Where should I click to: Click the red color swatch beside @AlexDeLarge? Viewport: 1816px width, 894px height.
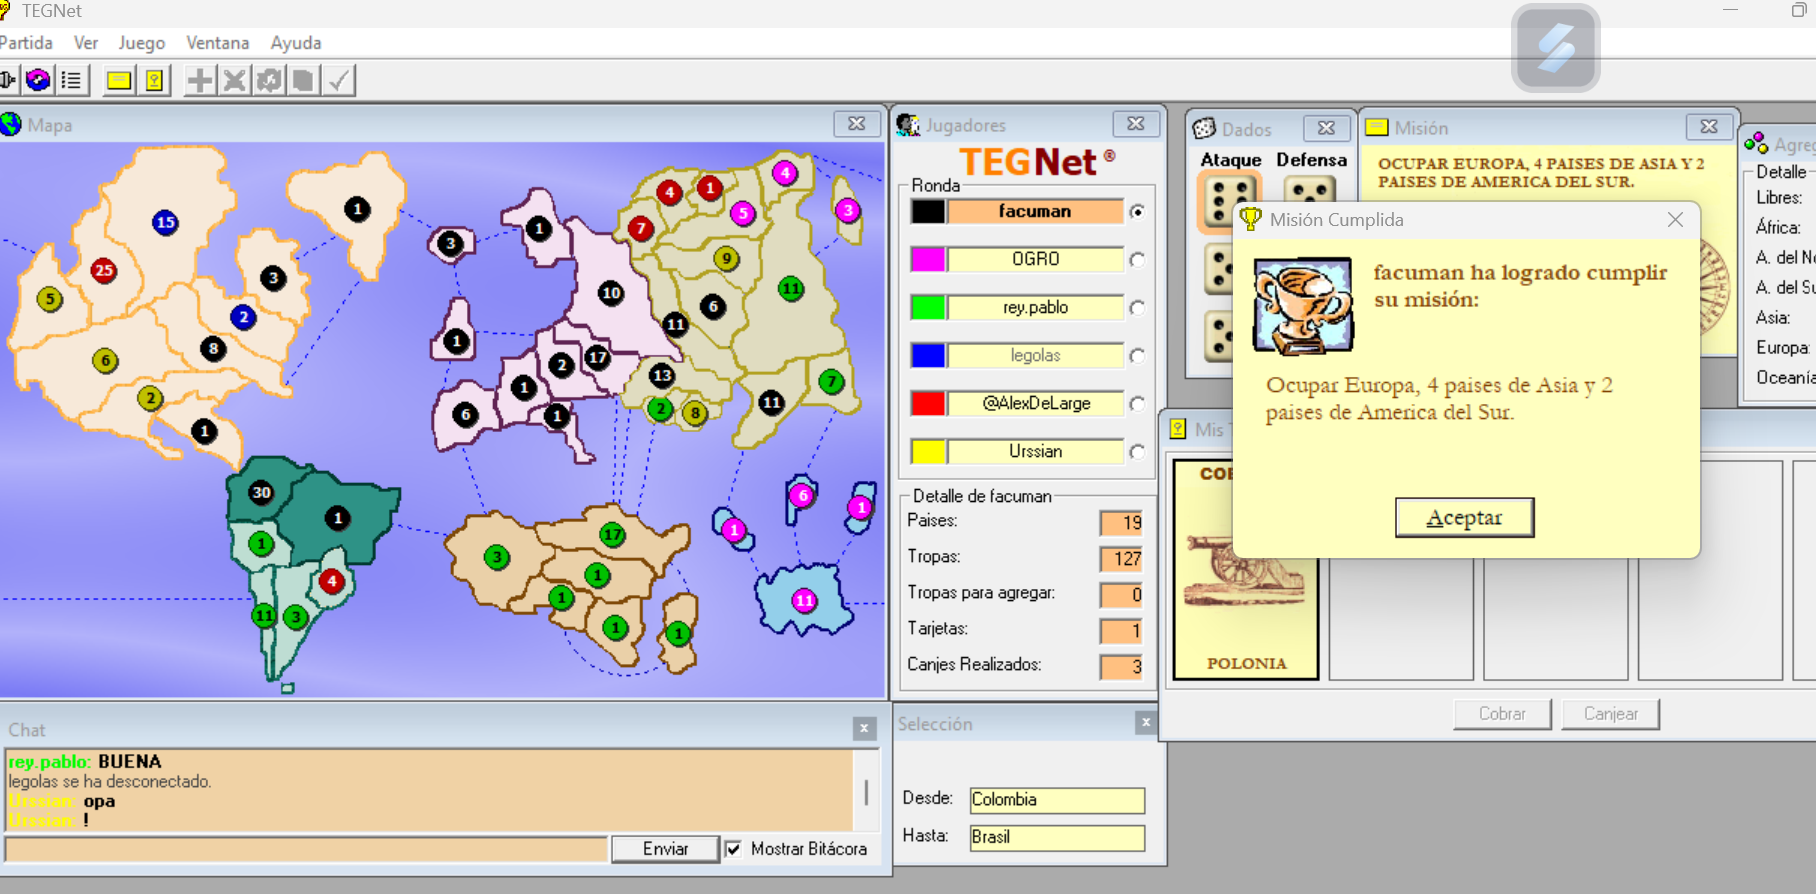tap(928, 404)
